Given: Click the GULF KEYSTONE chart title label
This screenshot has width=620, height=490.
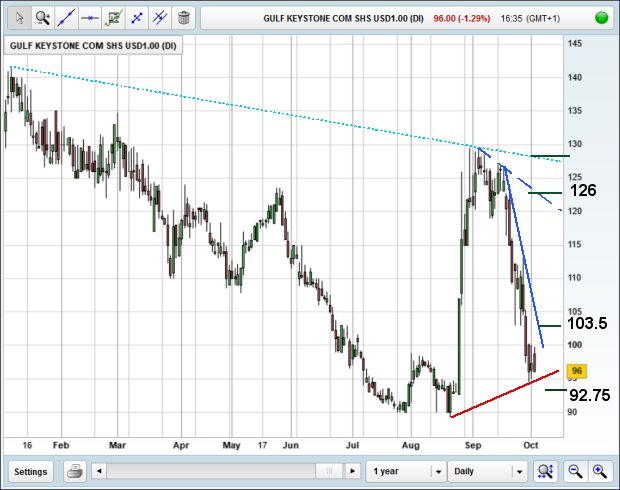Looking at the screenshot, I should click(x=93, y=46).
